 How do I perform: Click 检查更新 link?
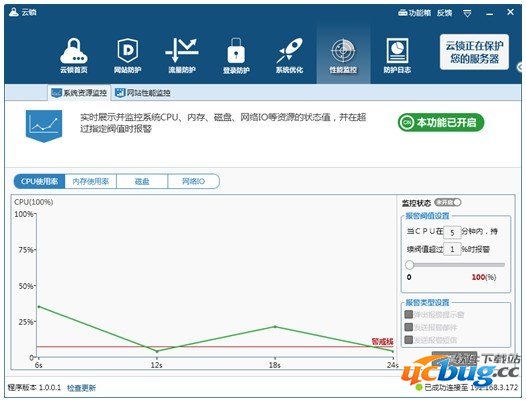(x=82, y=388)
